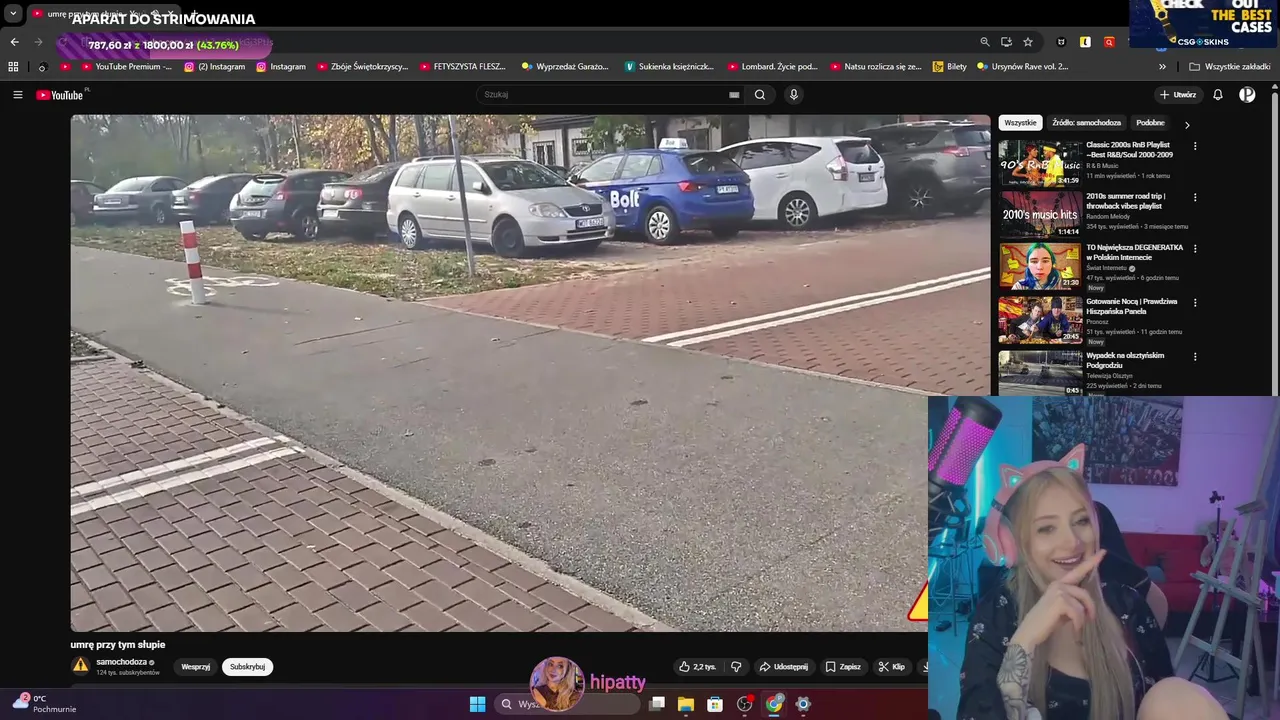
Task: Open the YouTube hamburger guide menu
Action: (x=17, y=95)
